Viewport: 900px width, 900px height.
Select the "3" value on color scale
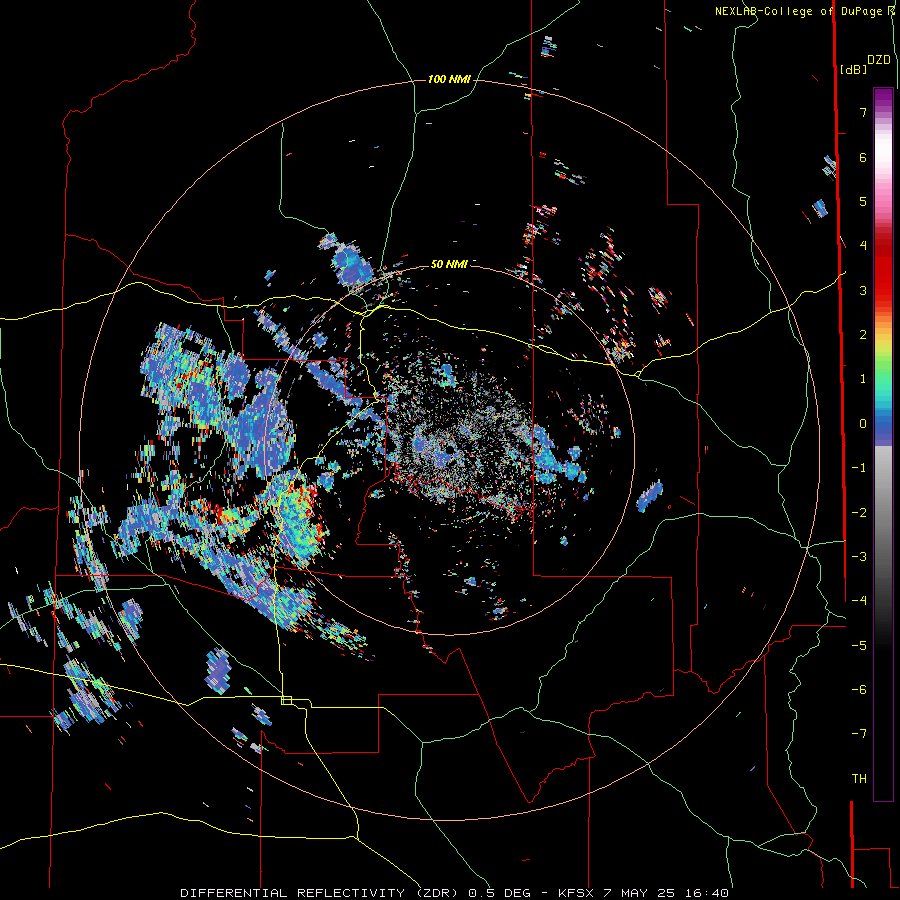(x=863, y=290)
